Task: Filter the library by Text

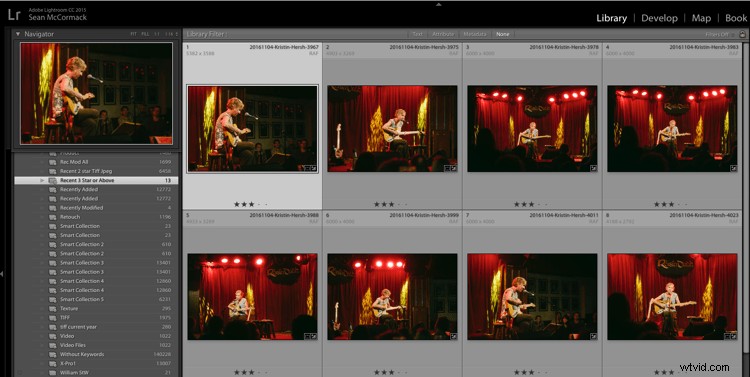Action: (418, 34)
